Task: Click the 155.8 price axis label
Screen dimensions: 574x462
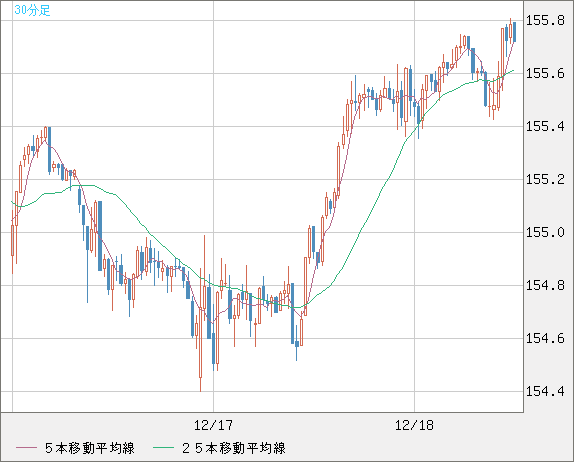Action: click(x=545, y=21)
